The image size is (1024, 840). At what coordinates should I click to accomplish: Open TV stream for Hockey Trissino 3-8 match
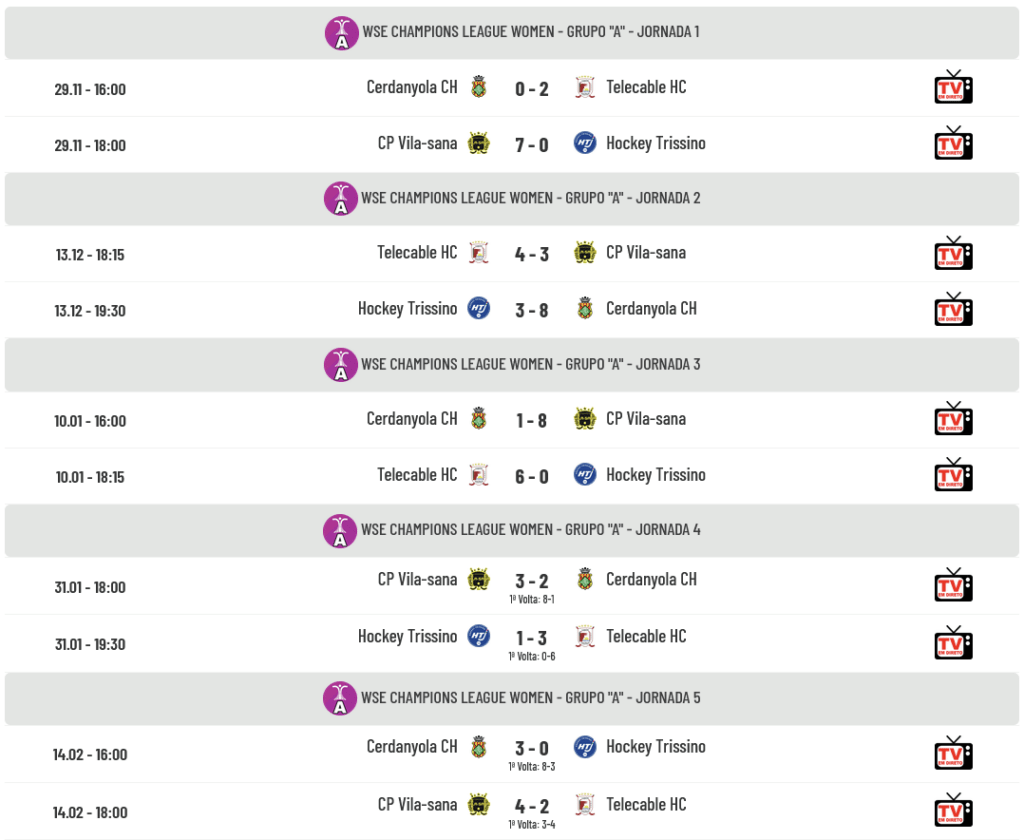click(952, 310)
